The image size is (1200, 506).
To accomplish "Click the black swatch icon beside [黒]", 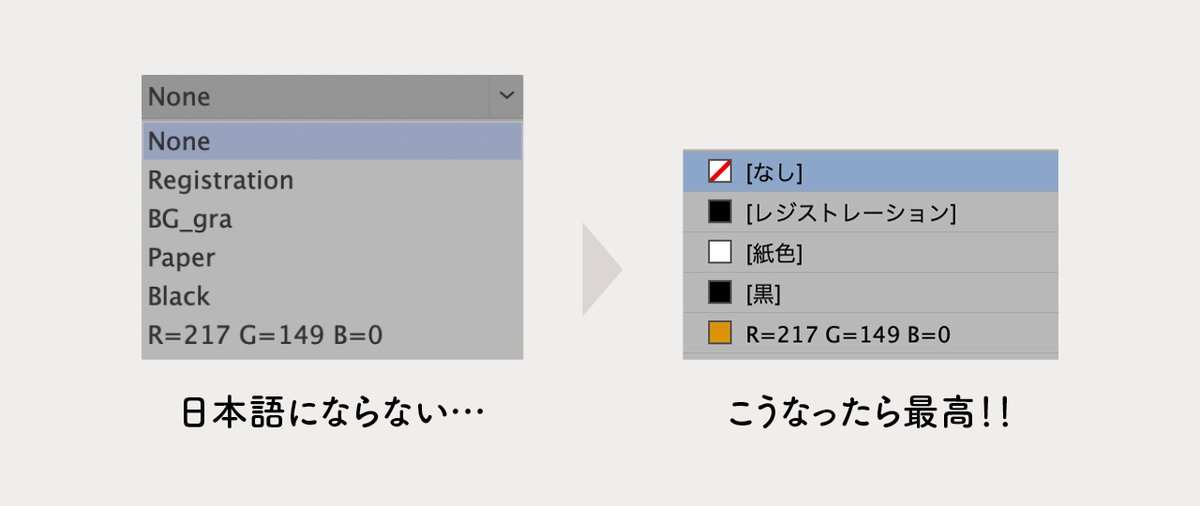I will point(720,293).
